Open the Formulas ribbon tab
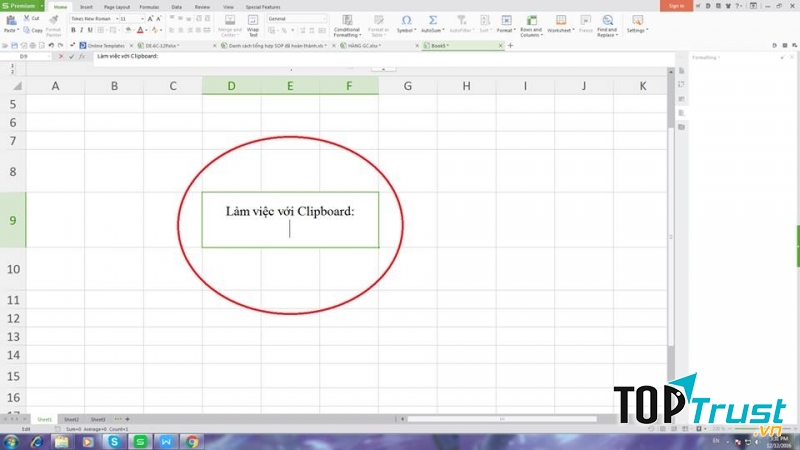Image resolution: width=800 pixels, height=450 pixels. (x=148, y=6)
